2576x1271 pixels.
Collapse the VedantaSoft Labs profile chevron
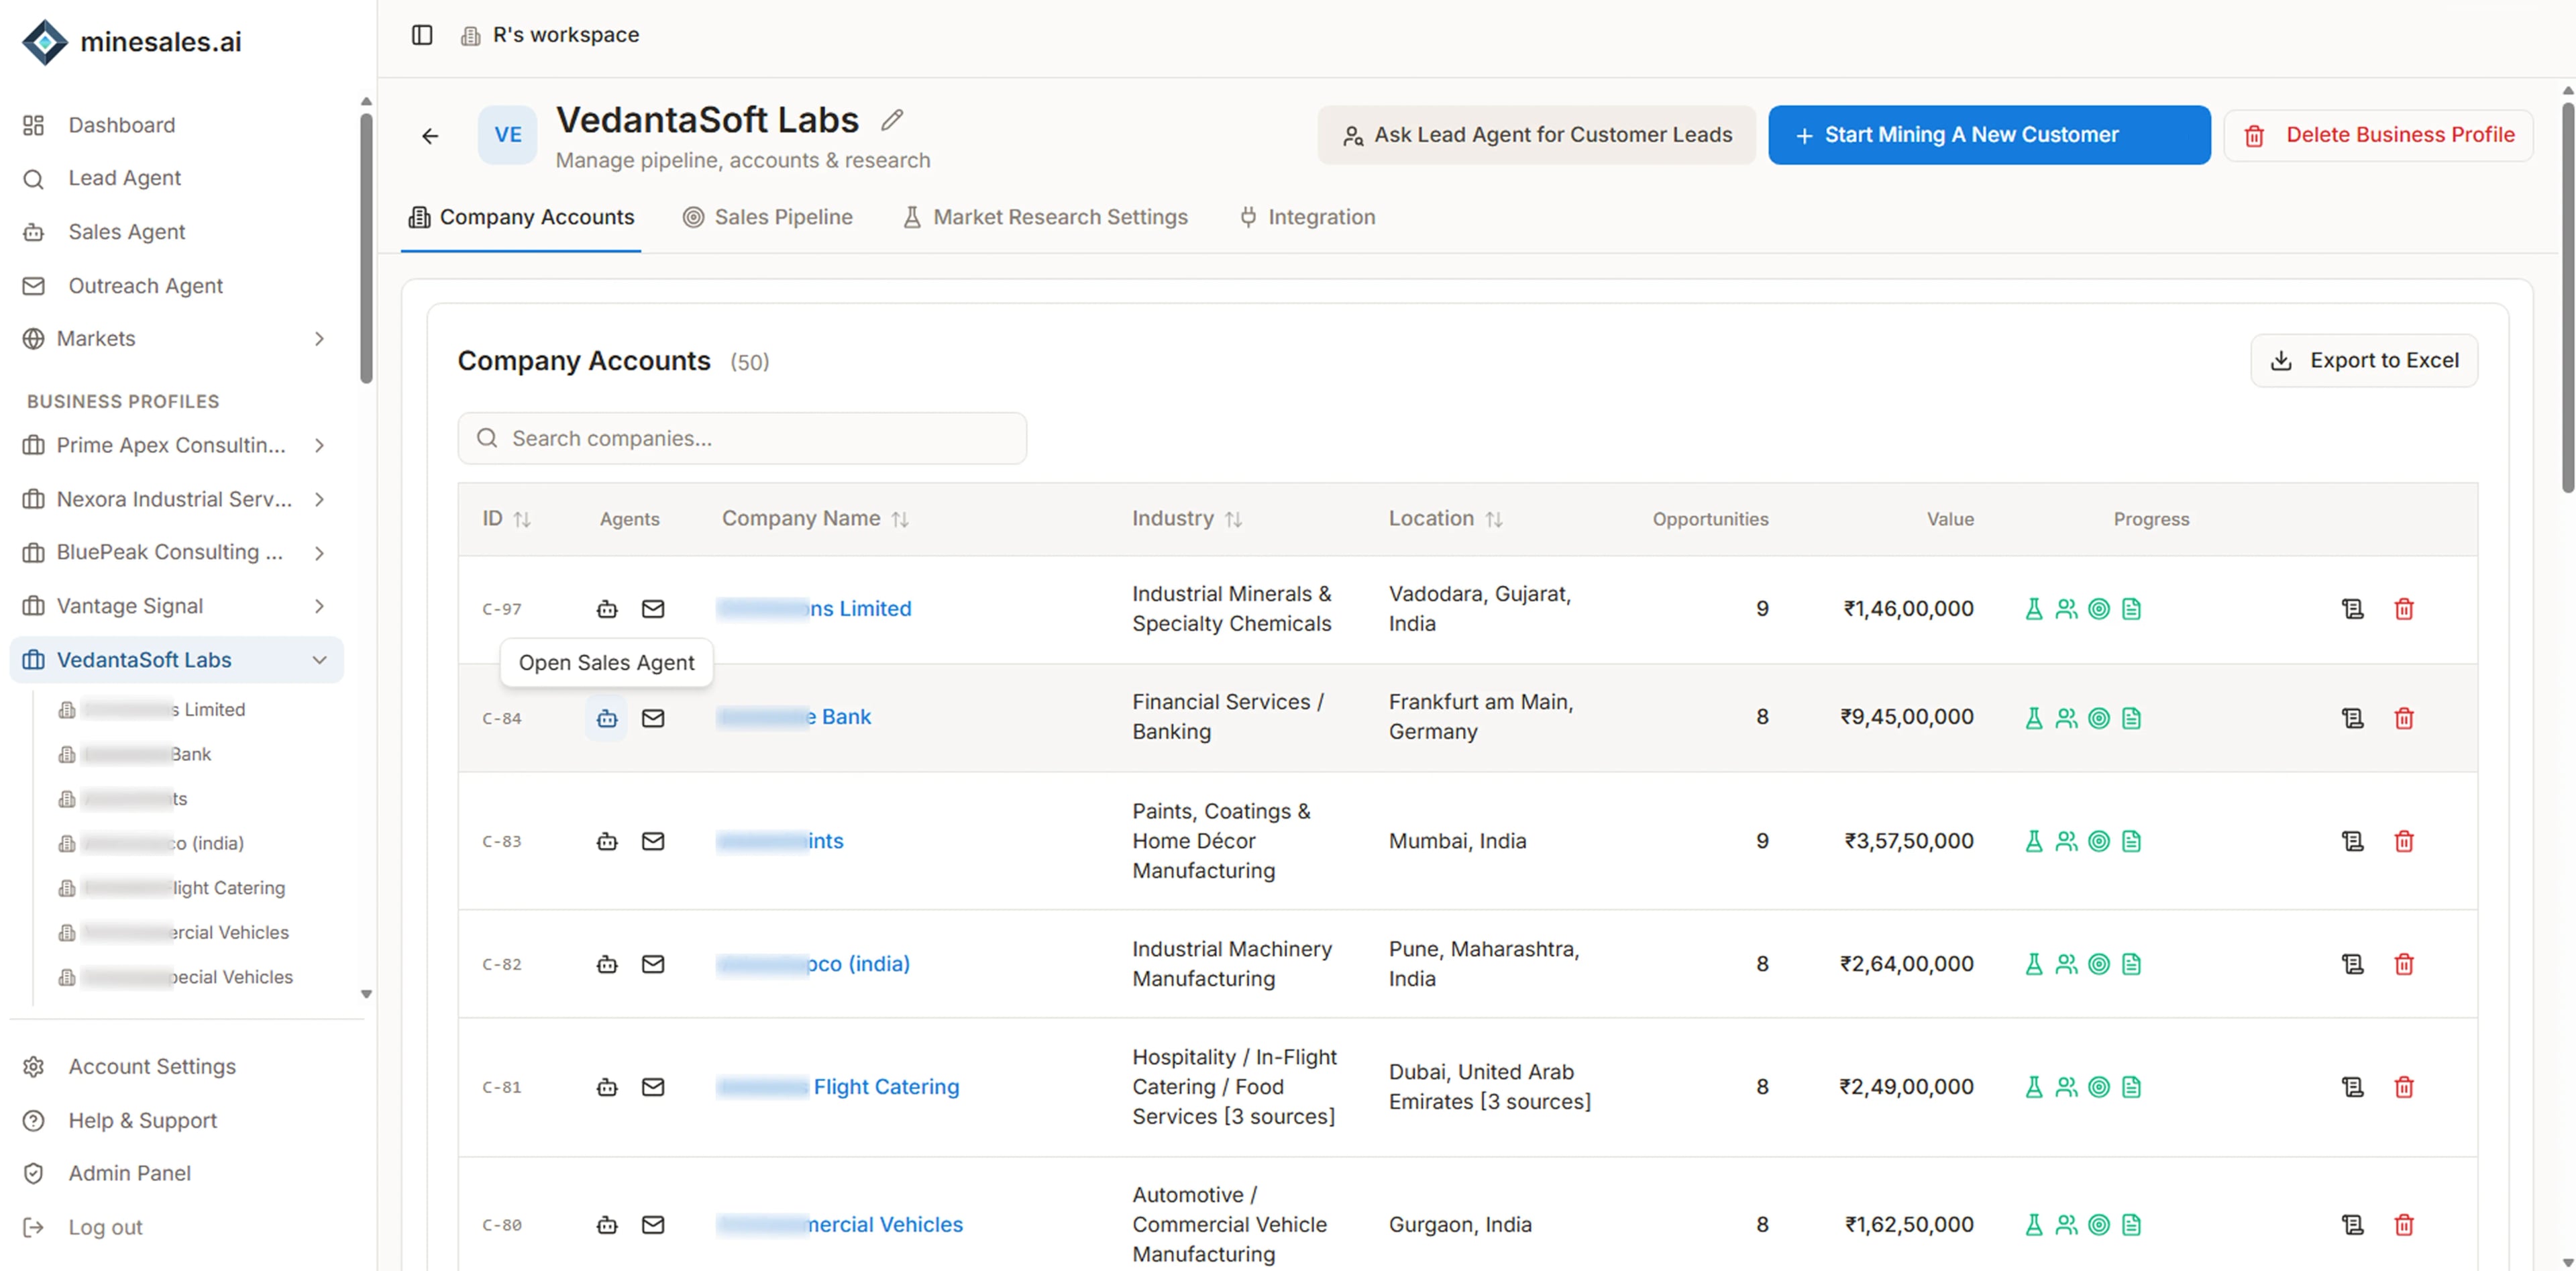point(319,660)
